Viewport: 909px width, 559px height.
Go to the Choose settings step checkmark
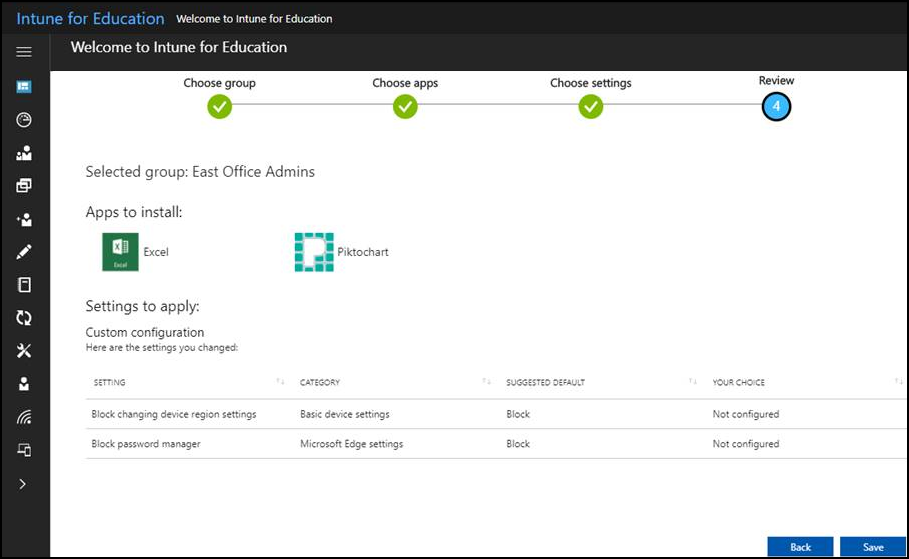[591, 107]
